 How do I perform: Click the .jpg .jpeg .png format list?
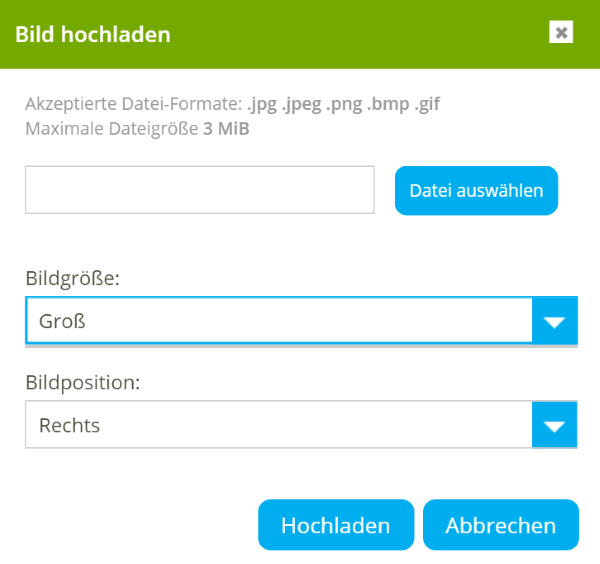344,103
